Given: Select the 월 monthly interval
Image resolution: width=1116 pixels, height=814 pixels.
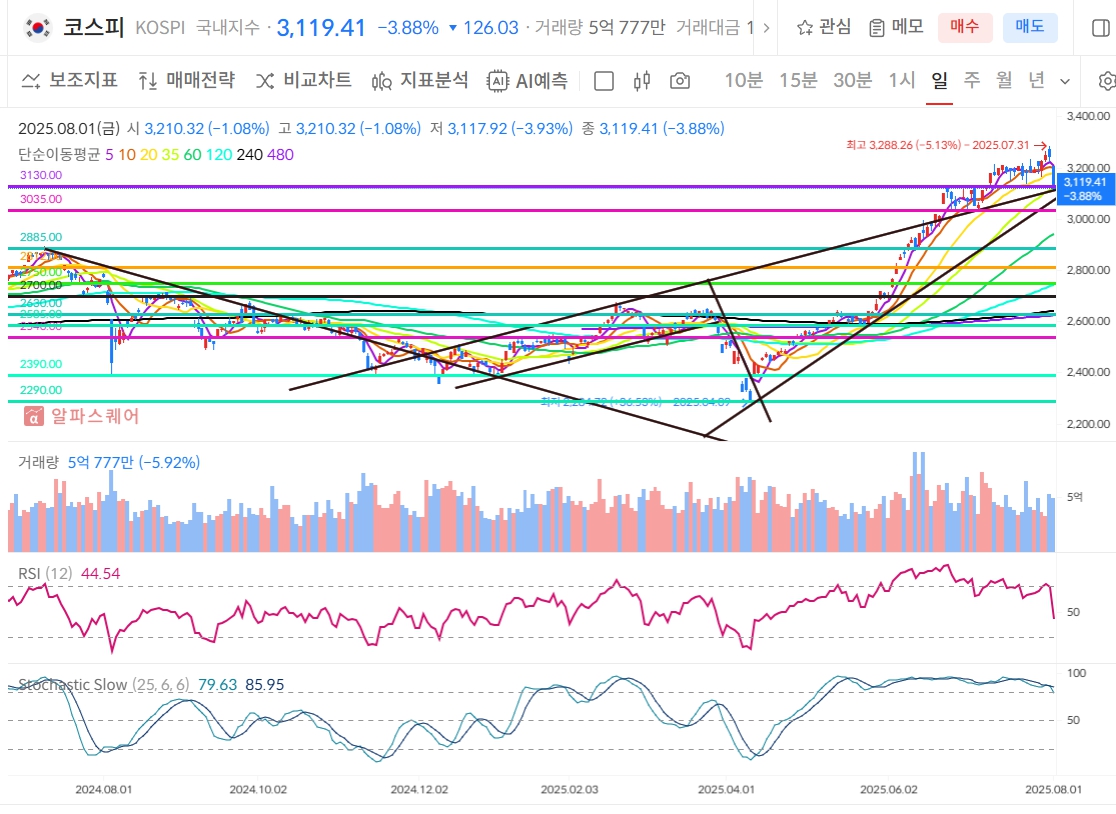Looking at the screenshot, I should (x=1004, y=80).
